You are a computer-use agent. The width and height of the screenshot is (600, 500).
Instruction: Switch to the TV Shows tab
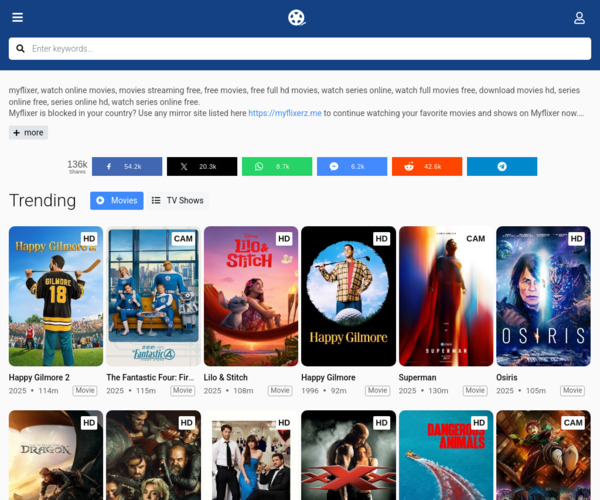point(178,200)
